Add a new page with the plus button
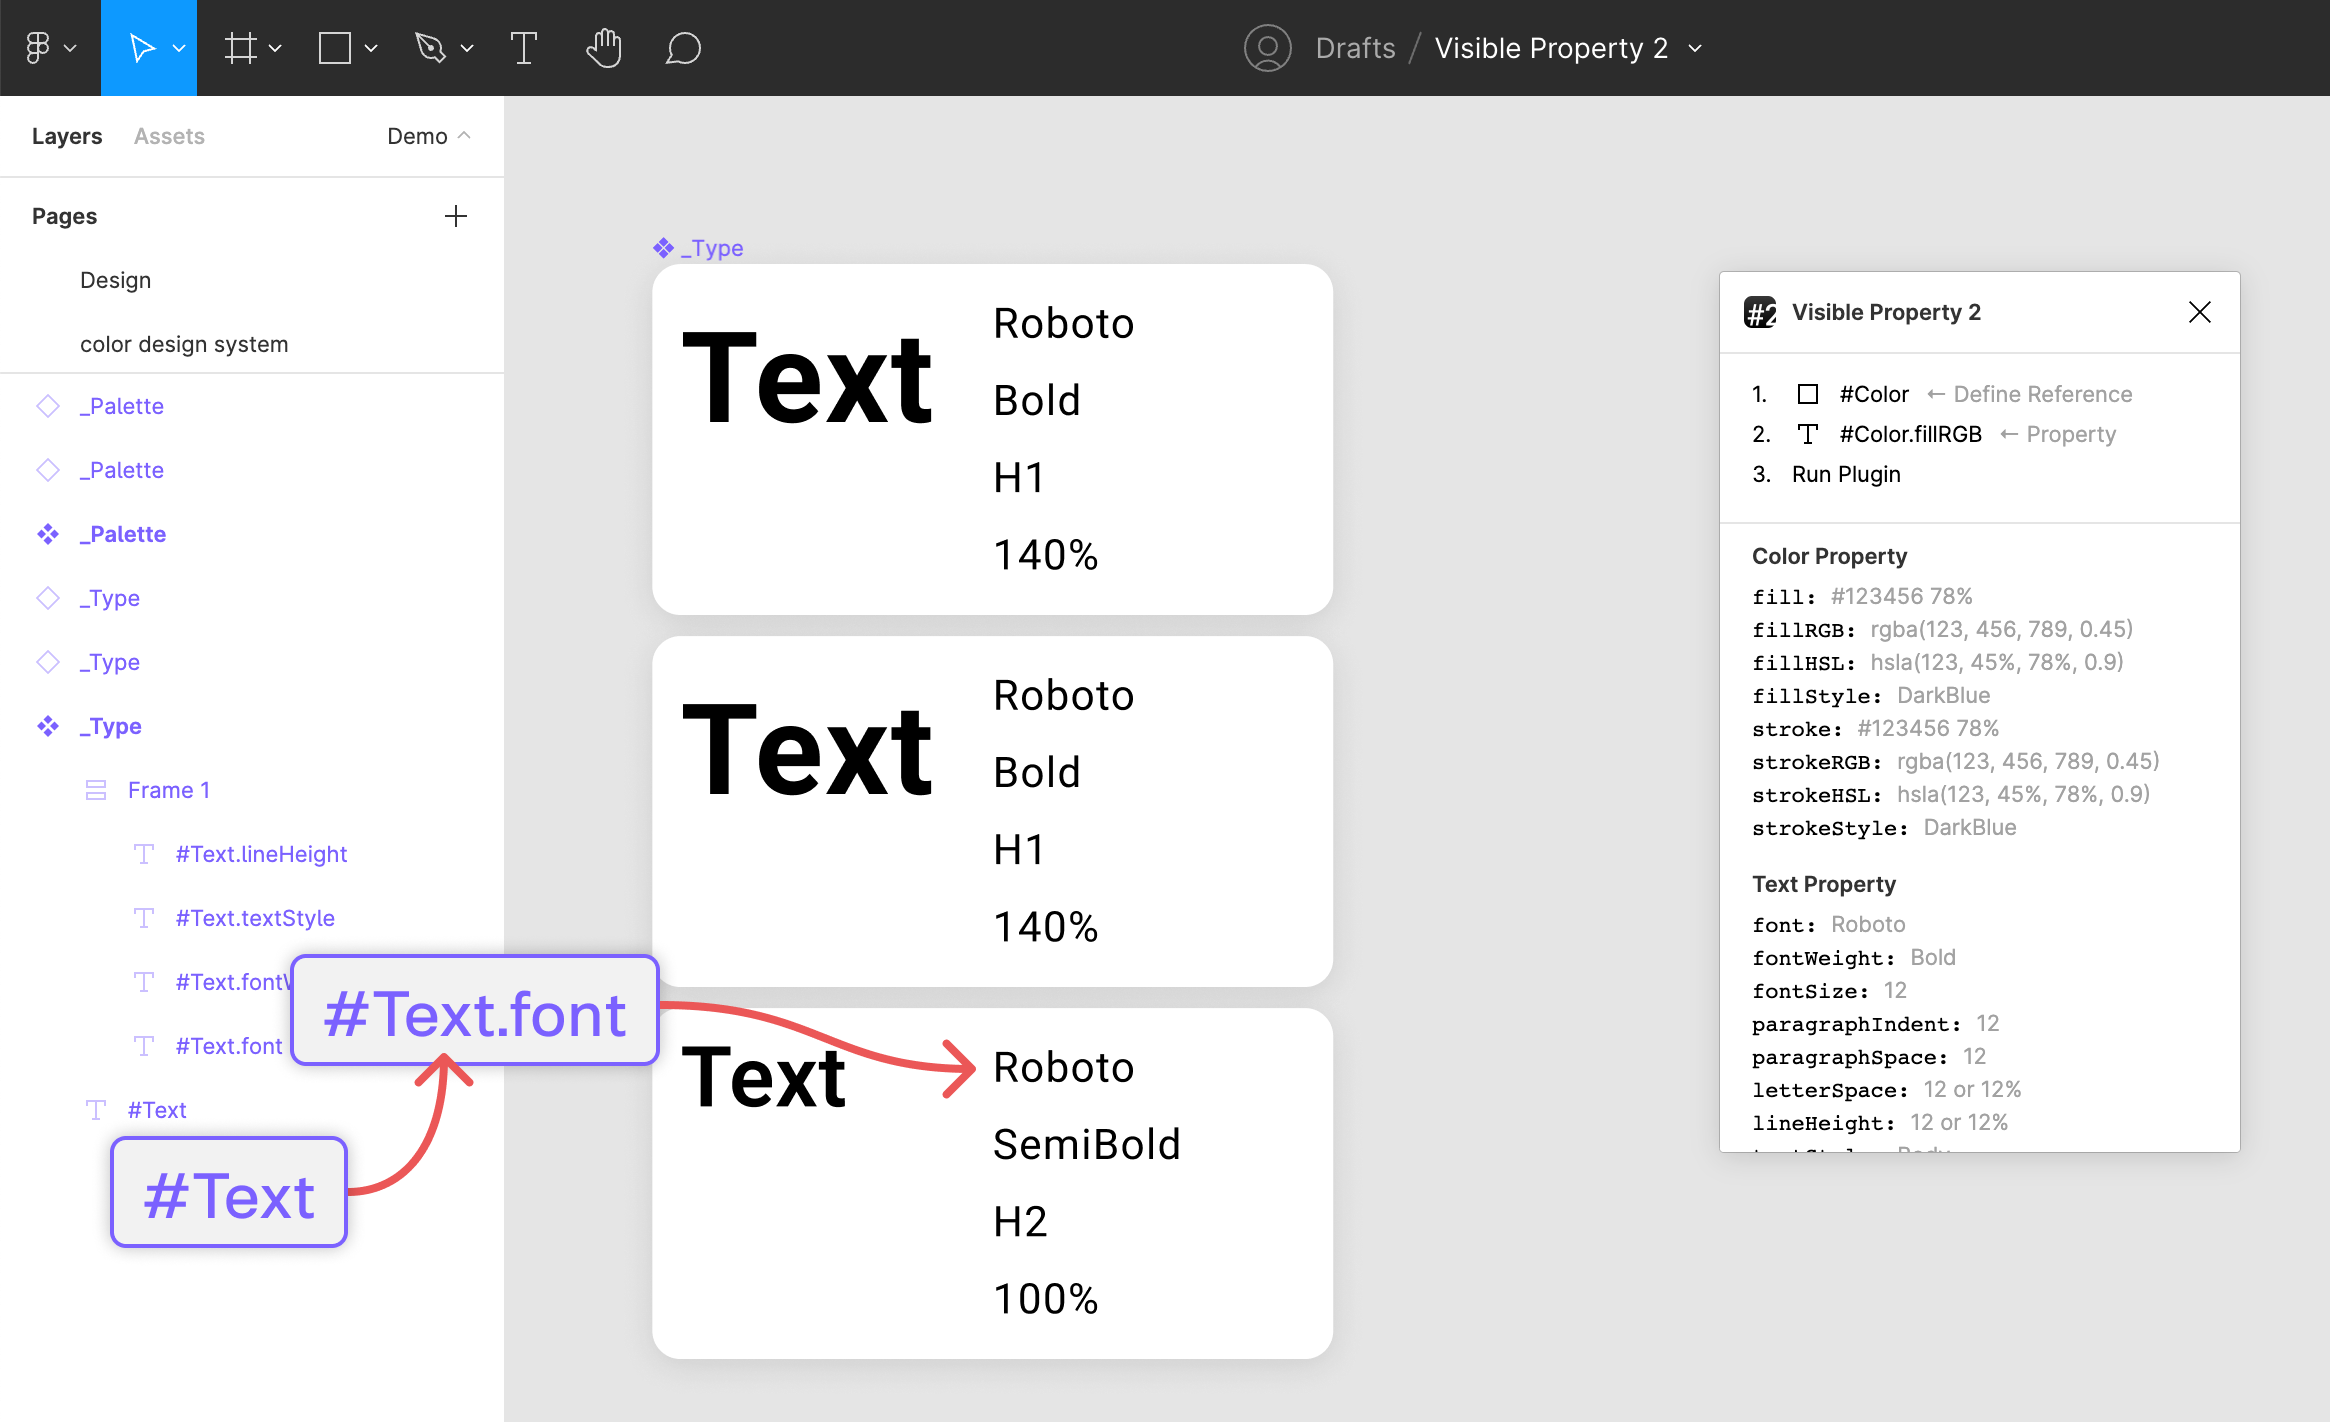 pyautogui.click(x=456, y=216)
